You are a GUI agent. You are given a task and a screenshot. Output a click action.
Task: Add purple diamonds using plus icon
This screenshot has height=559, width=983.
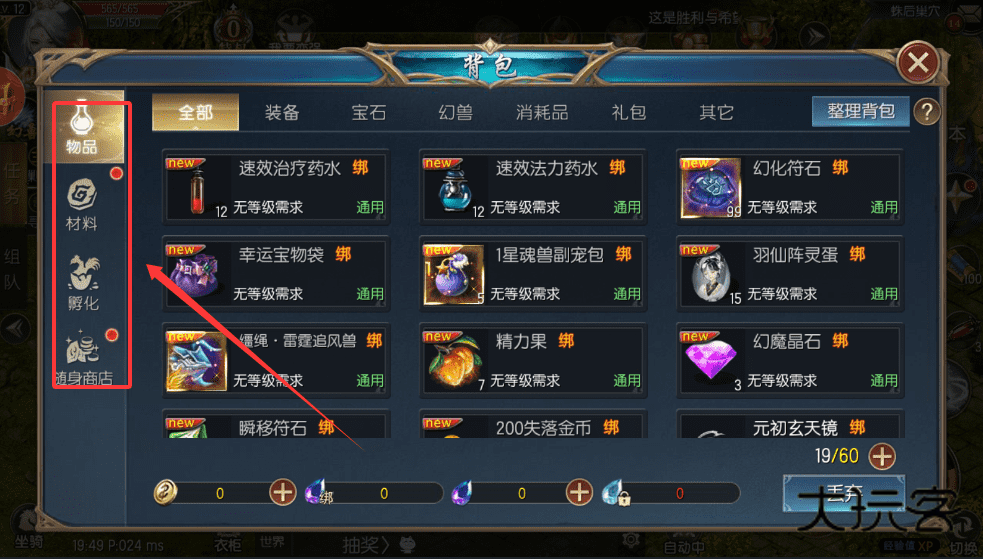[579, 493]
